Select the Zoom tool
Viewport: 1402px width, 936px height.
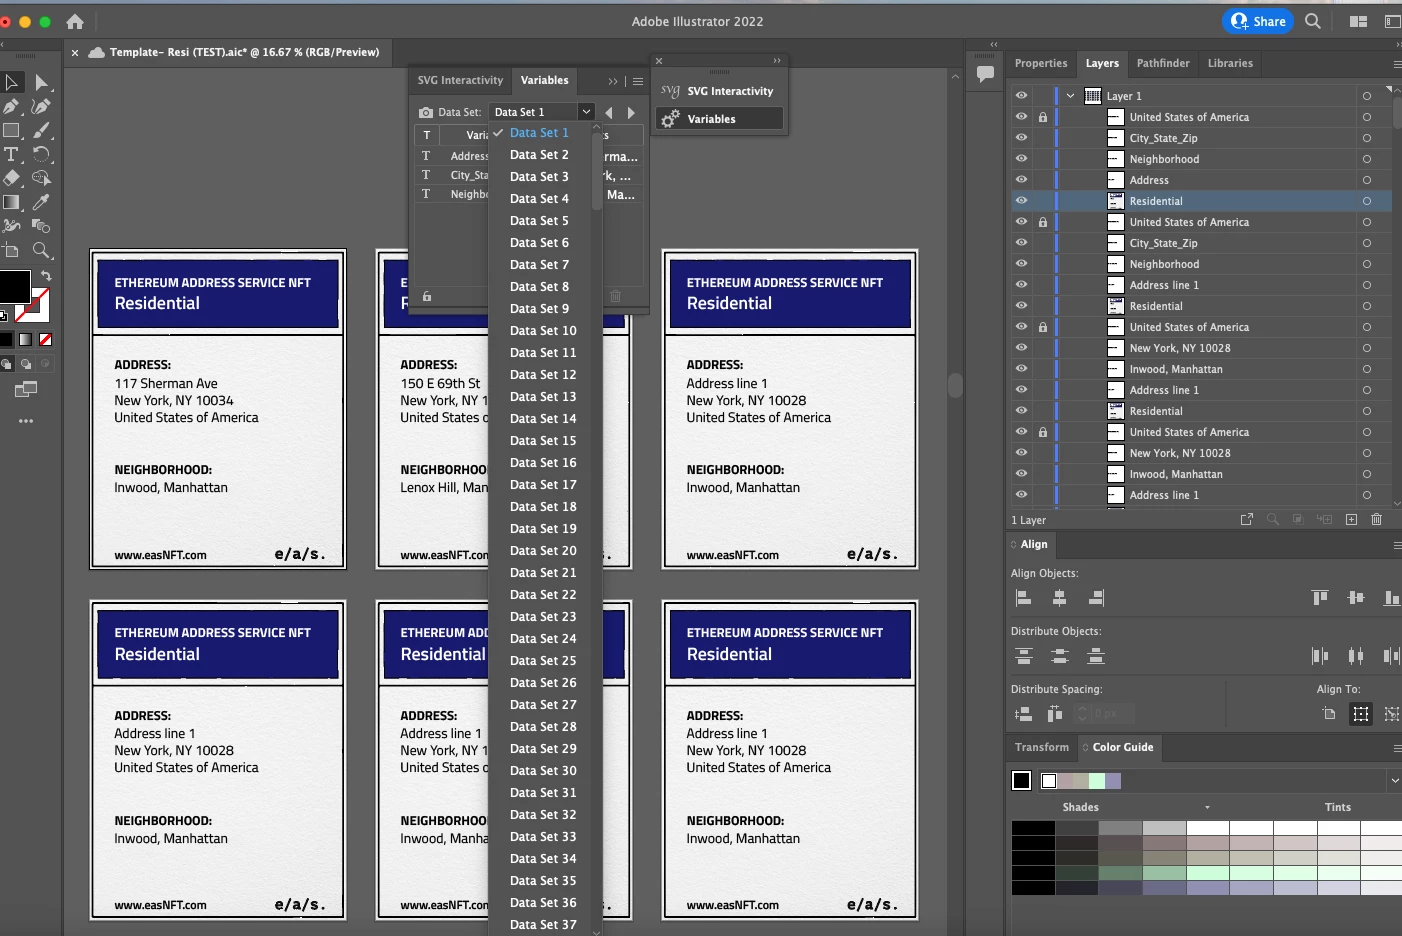(41, 250)
